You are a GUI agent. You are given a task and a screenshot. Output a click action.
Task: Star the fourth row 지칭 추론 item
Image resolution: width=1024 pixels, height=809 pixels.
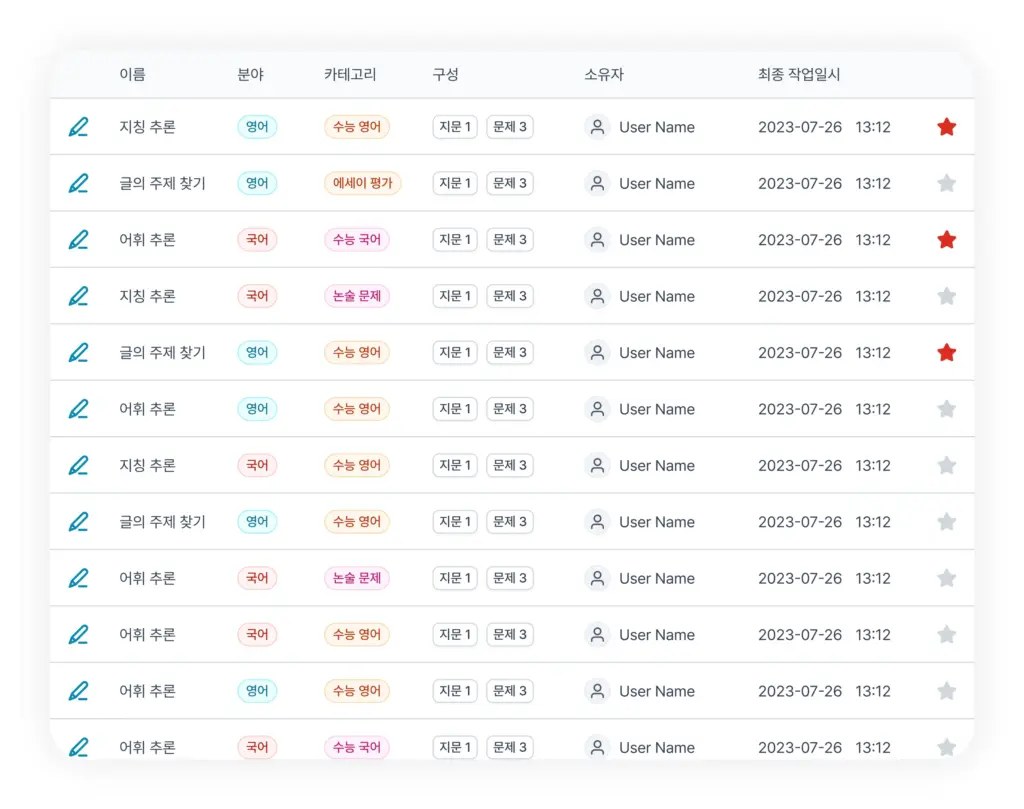946,296
